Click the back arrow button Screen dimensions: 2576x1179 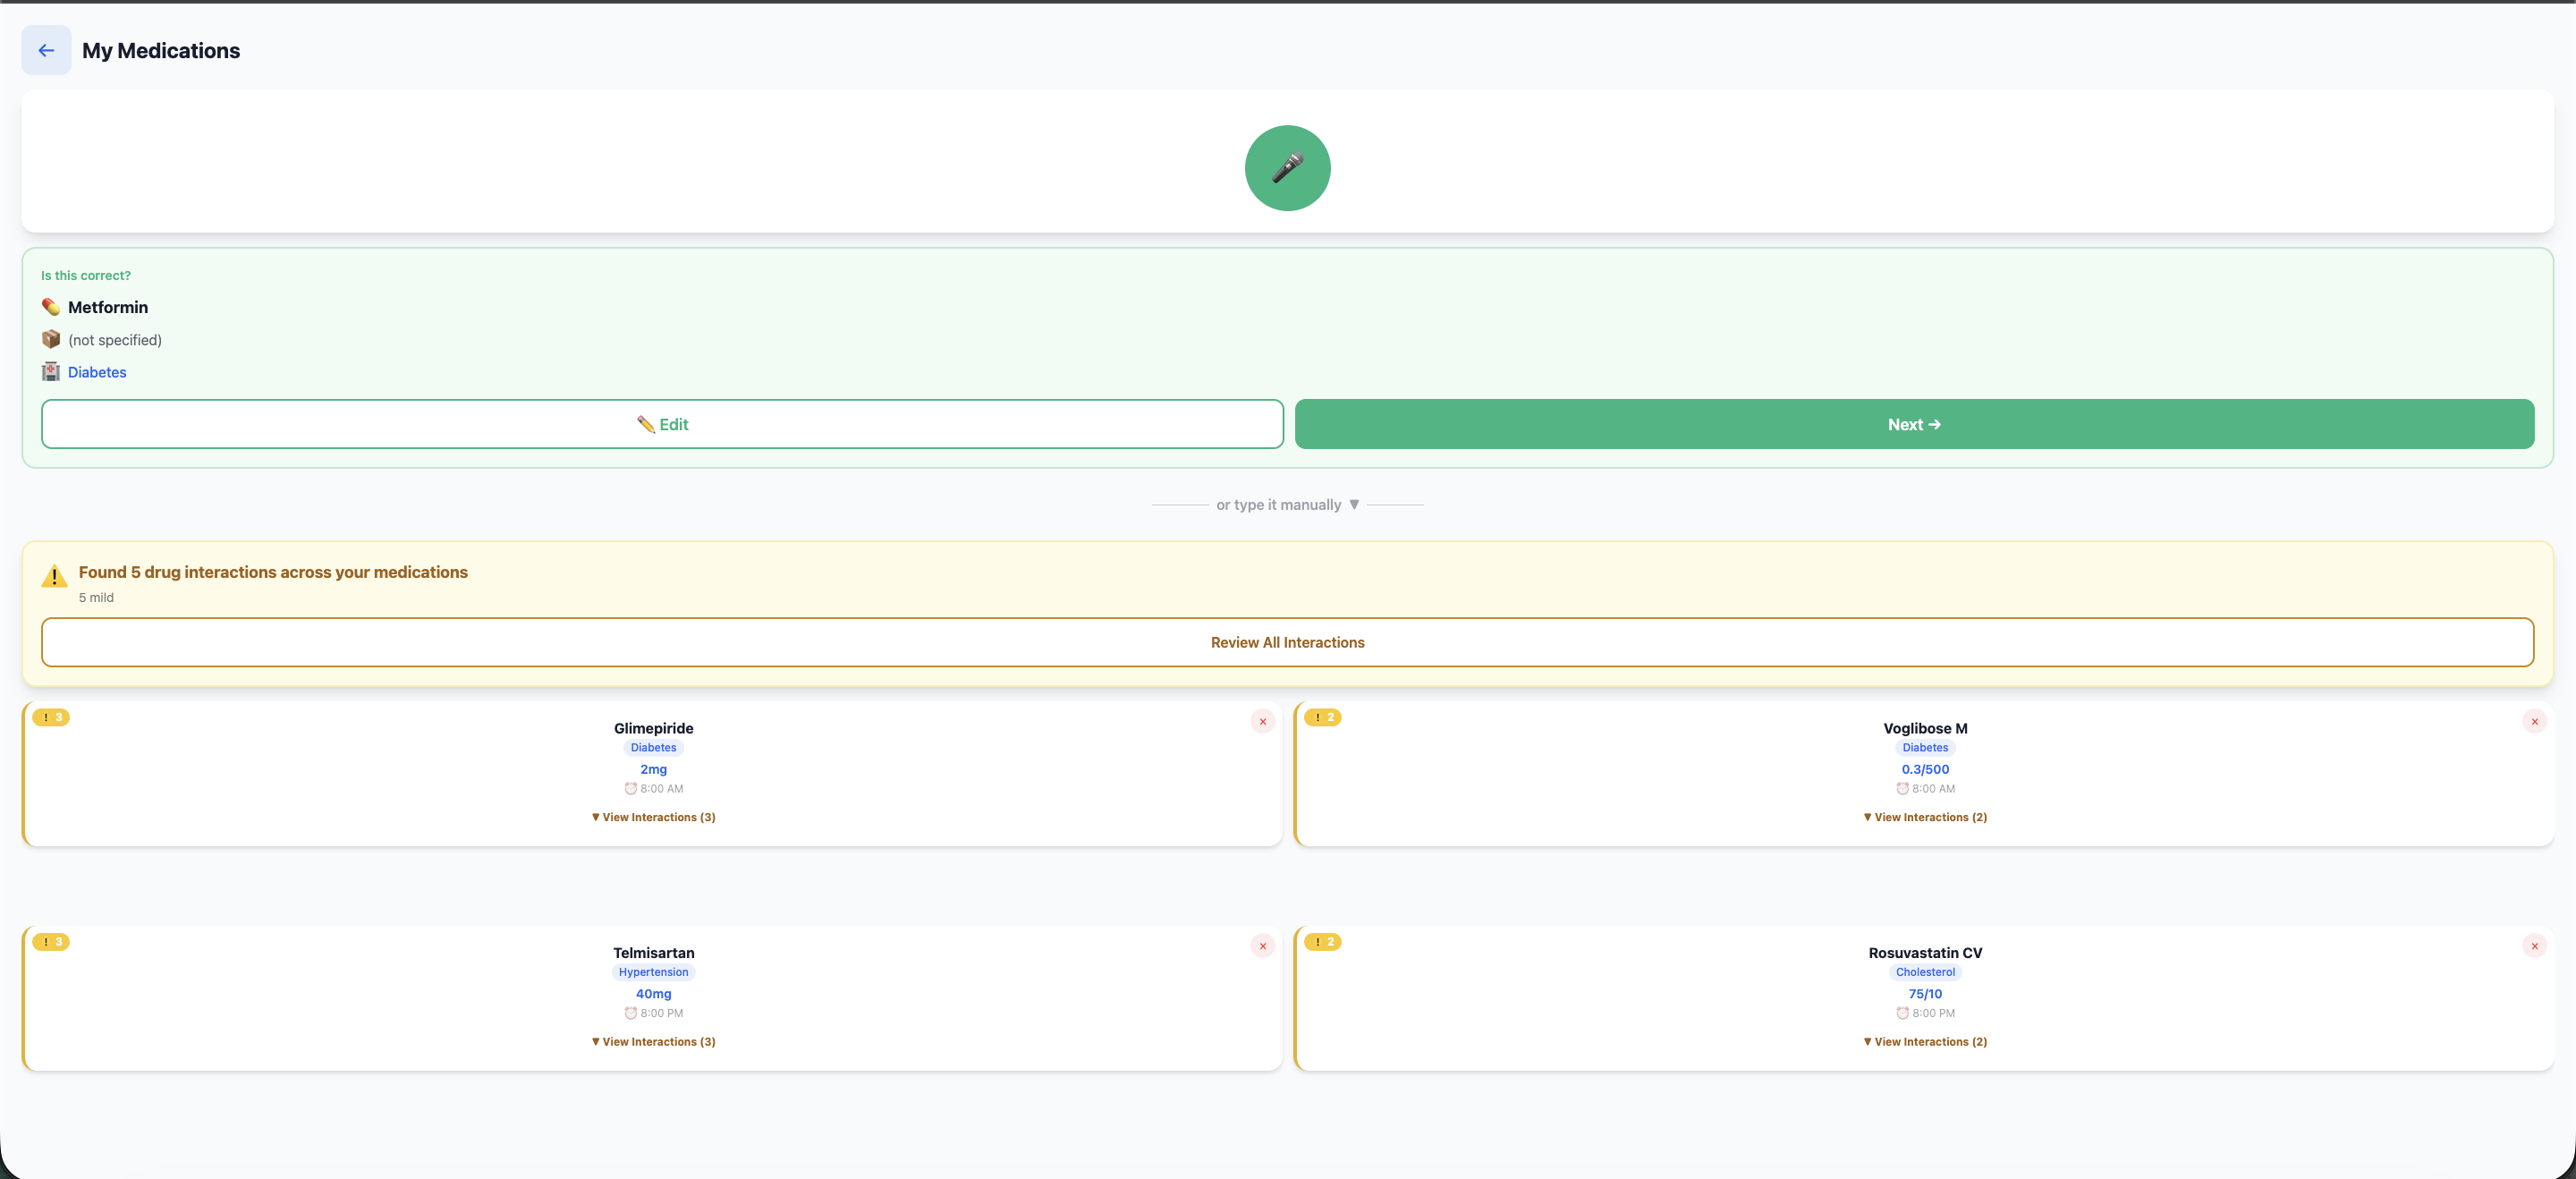(x=46, y=50)
